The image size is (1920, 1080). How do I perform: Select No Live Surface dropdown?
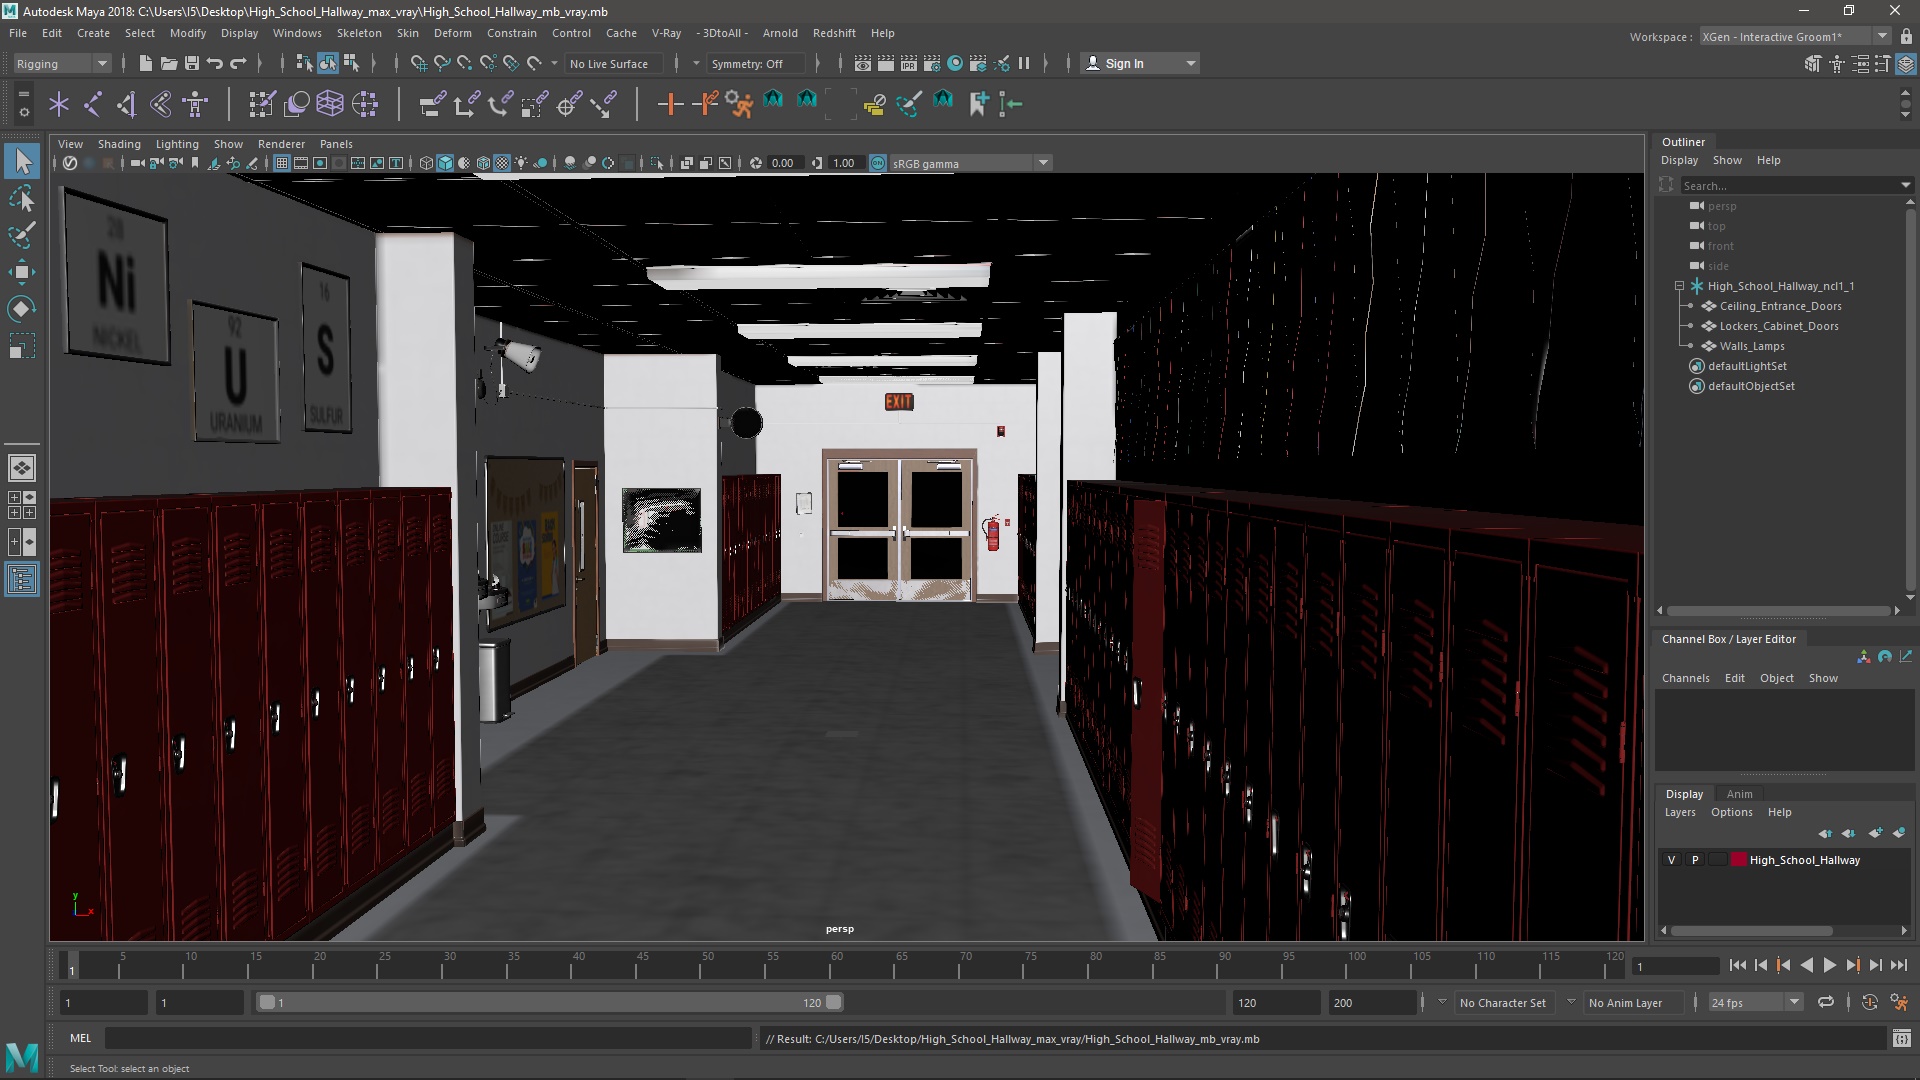point(613,63)
